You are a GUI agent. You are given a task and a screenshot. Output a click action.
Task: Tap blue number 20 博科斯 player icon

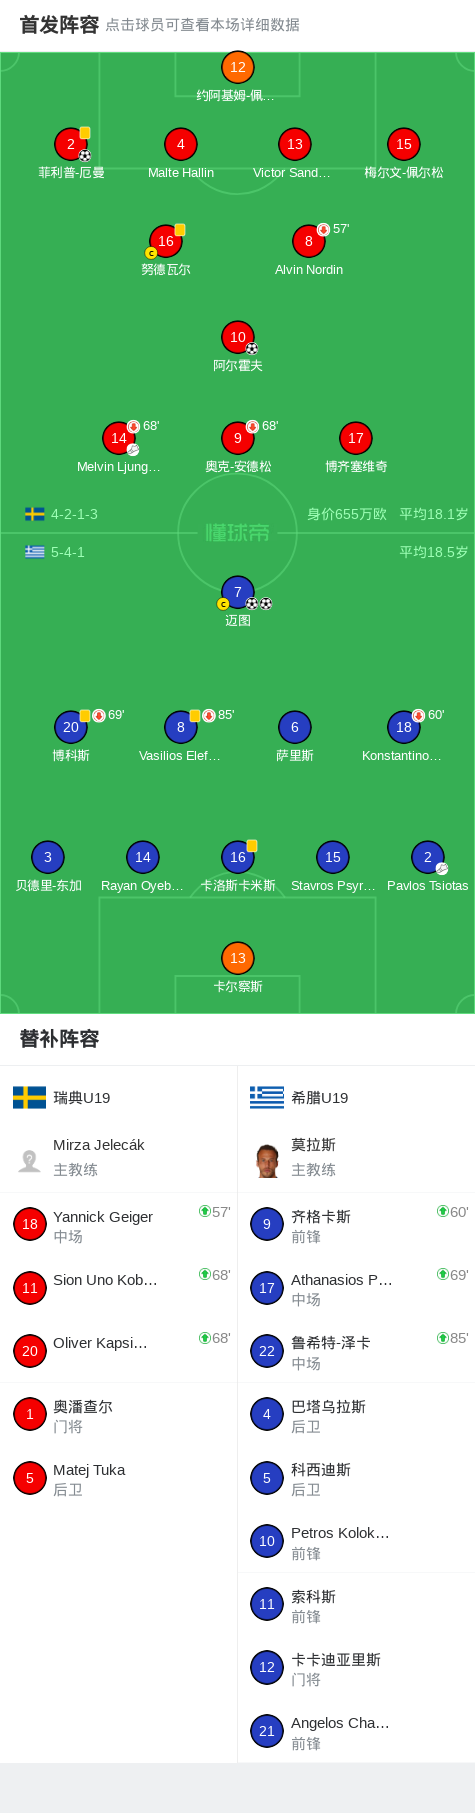[71, 727]
